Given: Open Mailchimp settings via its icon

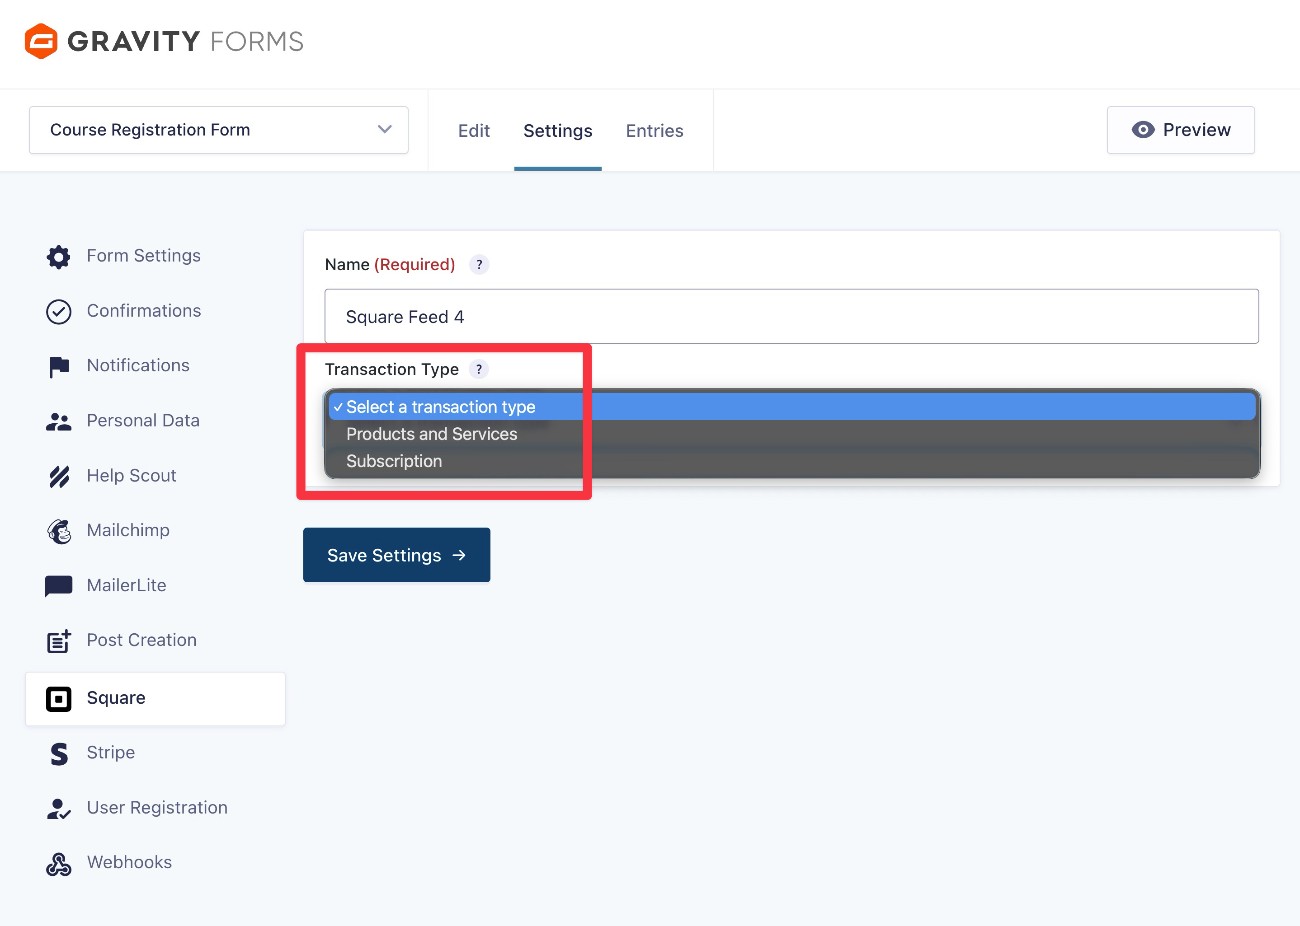Looking at the screenshot, I should tap(58, 530).
